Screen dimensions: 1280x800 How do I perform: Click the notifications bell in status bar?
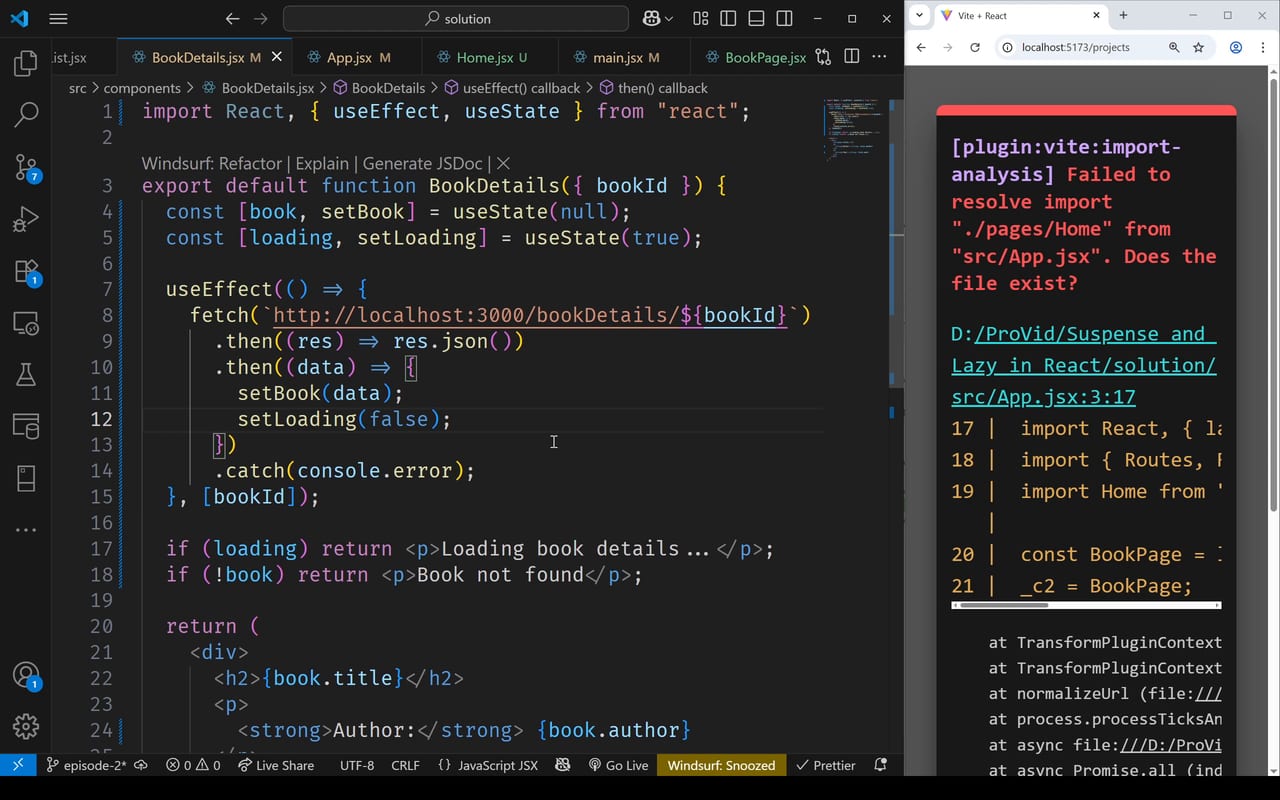(x=881, y=765)
